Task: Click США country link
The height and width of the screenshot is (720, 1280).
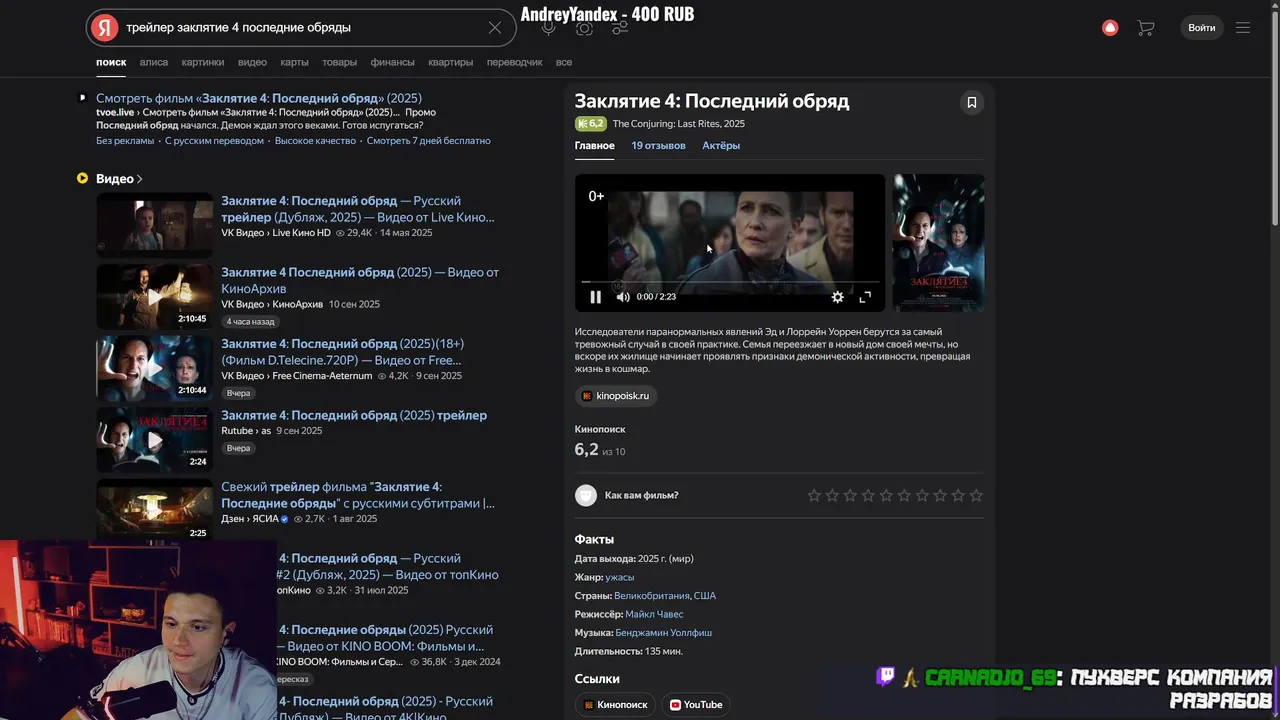Action: pyautogui.click(x=705, y=596)
